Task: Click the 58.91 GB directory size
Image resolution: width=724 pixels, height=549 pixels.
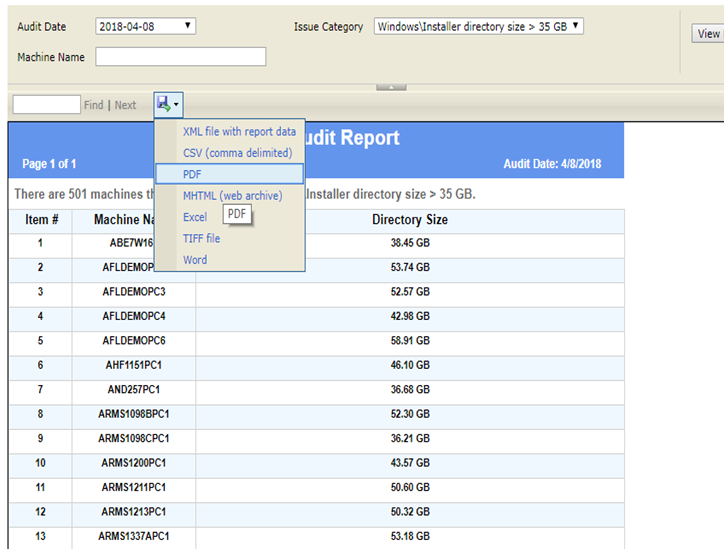Action: pyautogui.click(x=410, y=341)
